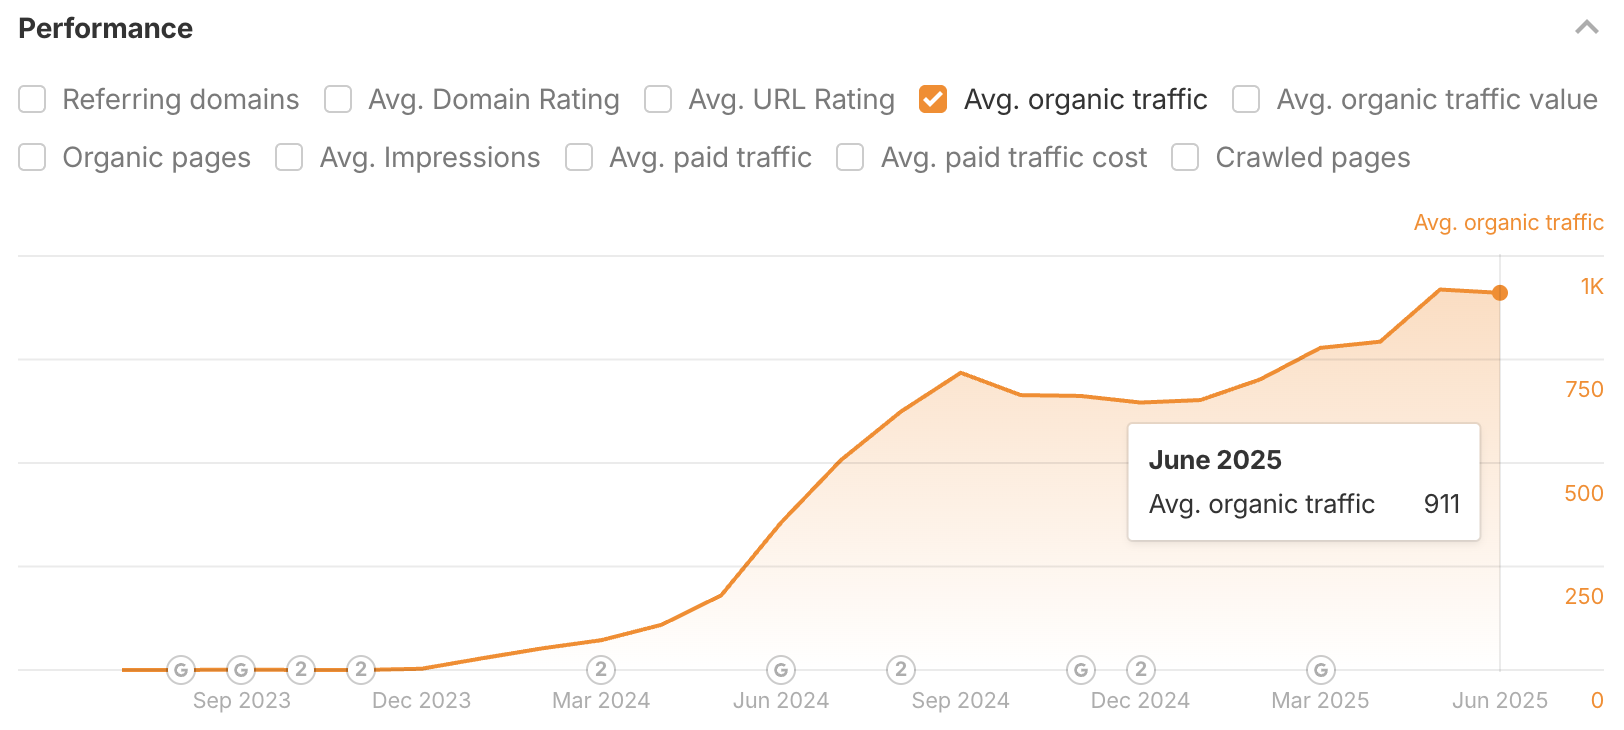The width and height of the screenshot is (1624, 730).
Task: Enable the Referring domains checkbox
Action: [x=33, y=100]
